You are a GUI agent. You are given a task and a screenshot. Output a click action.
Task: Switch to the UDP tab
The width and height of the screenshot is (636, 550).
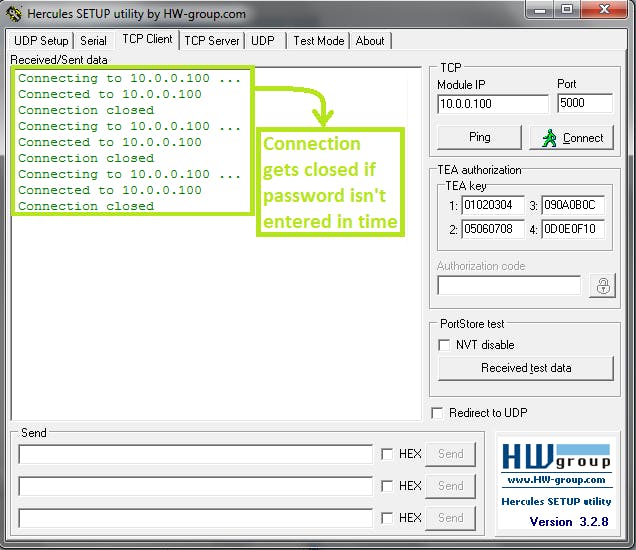click(x=263, y=41)
